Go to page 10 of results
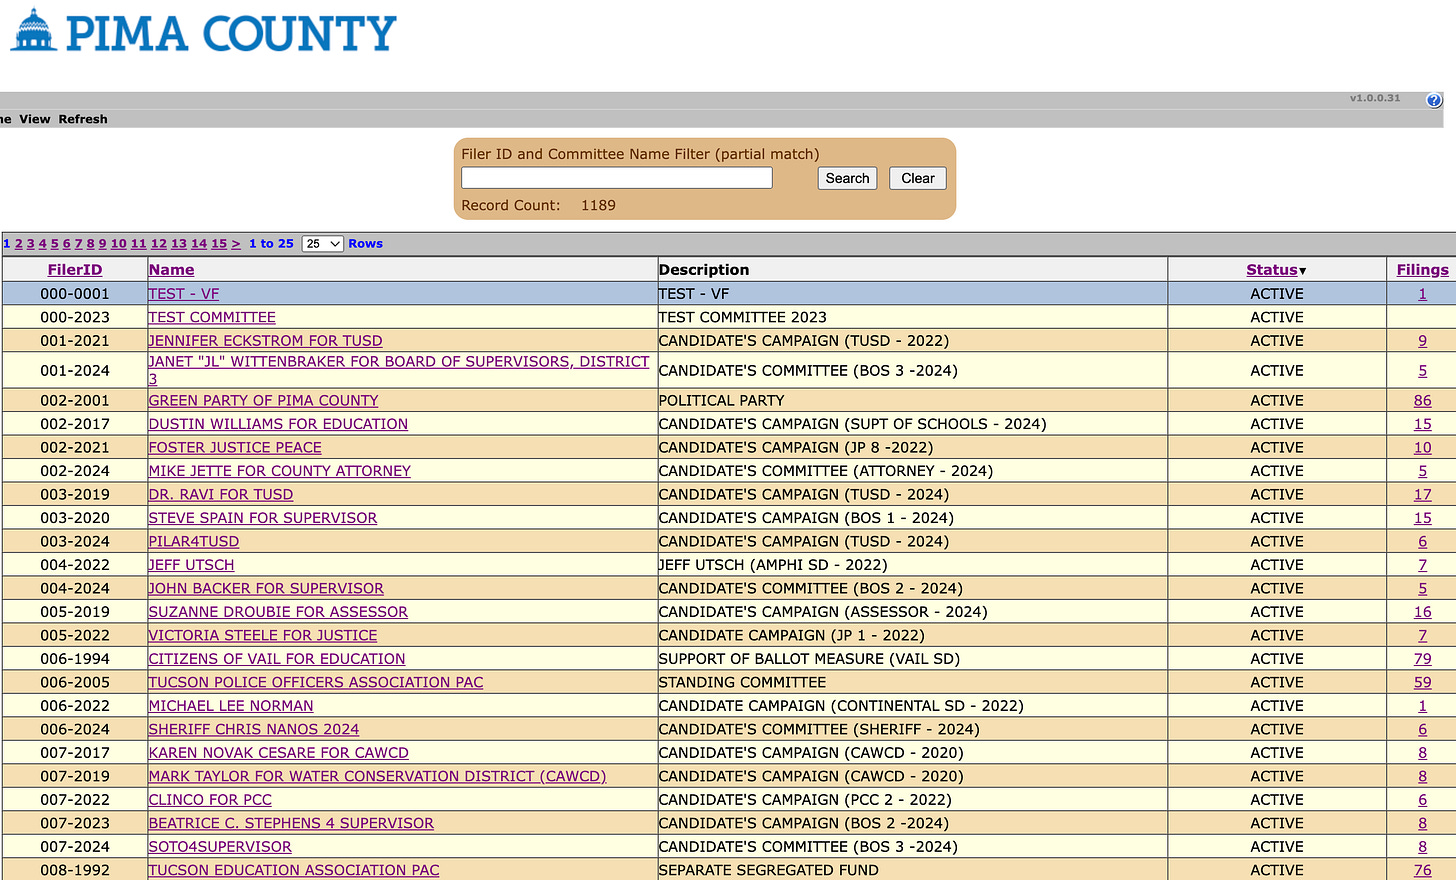The height and width of the screenshot is (880, 1456). (118, 244)
